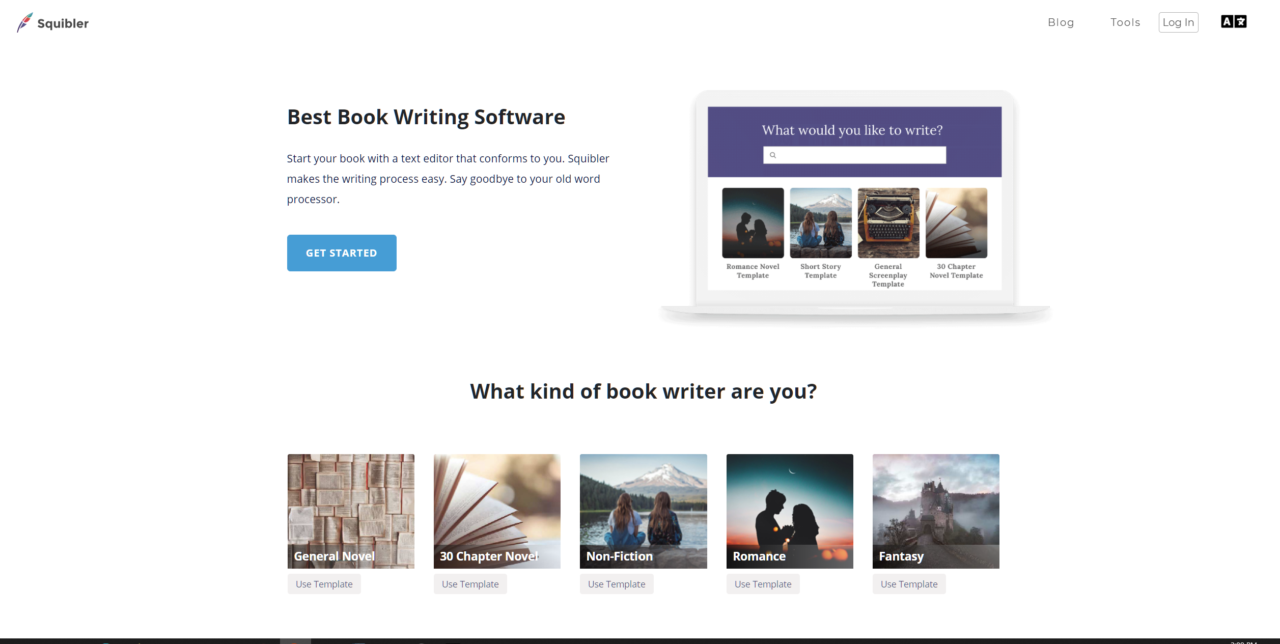Screen dimensions: 1280x644
Task: Use Template for Romance
Action: tap(763, 583)
